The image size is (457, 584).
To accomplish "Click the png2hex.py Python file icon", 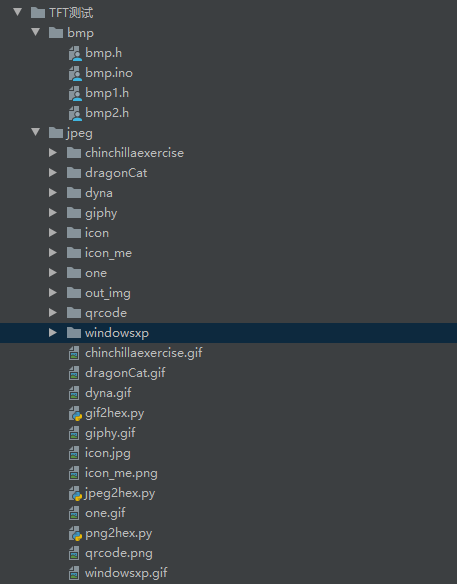I will 75,534.
